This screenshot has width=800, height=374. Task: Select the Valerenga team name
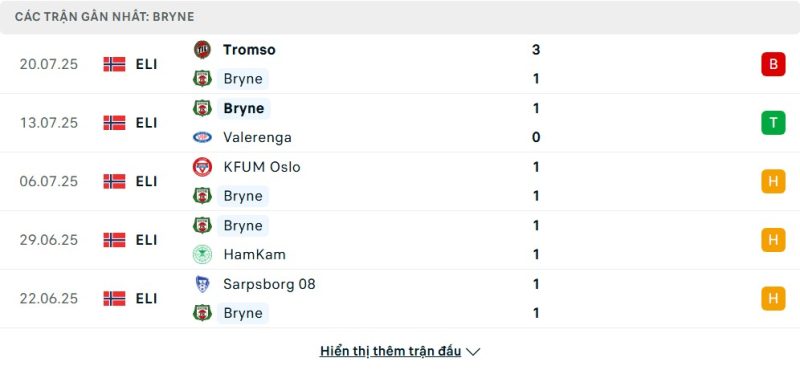(x=257, y=137)
